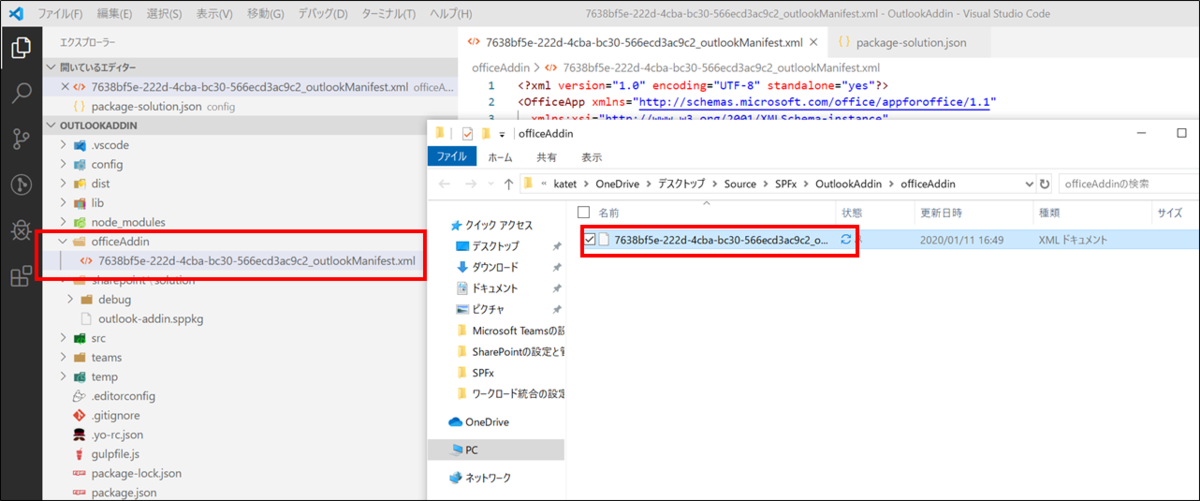Open 選択(S) menu in VS Code
Screen dimensions: 1200x501
pos(163,15)
